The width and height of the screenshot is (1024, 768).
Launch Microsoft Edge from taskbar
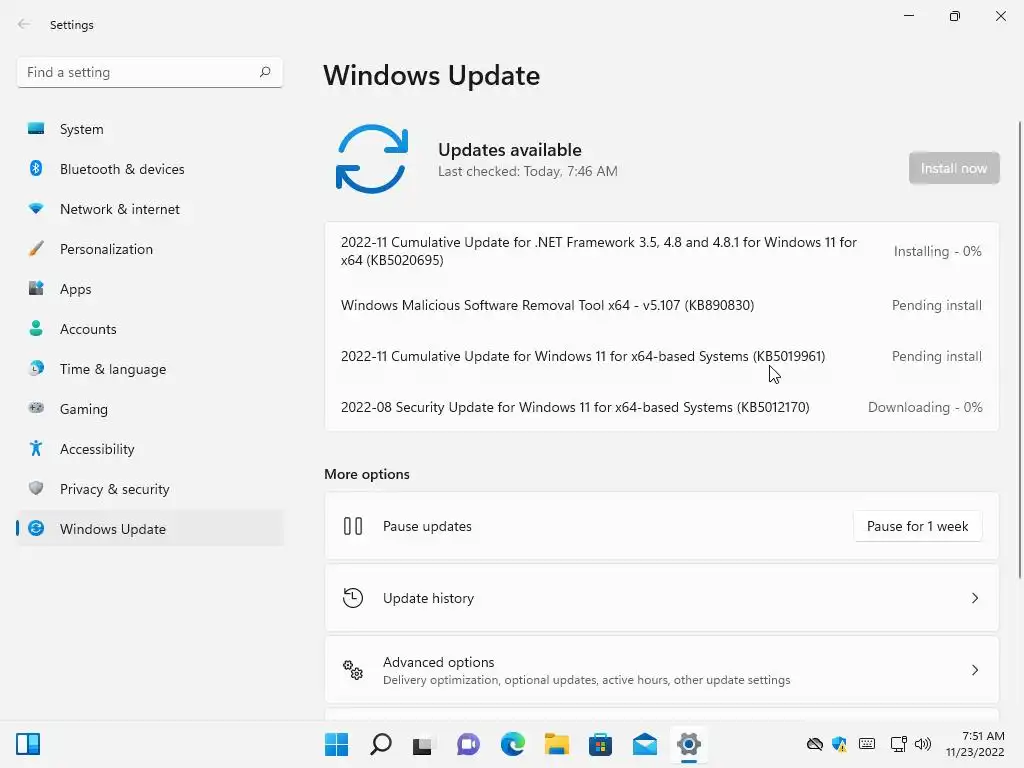pos(513,744)
